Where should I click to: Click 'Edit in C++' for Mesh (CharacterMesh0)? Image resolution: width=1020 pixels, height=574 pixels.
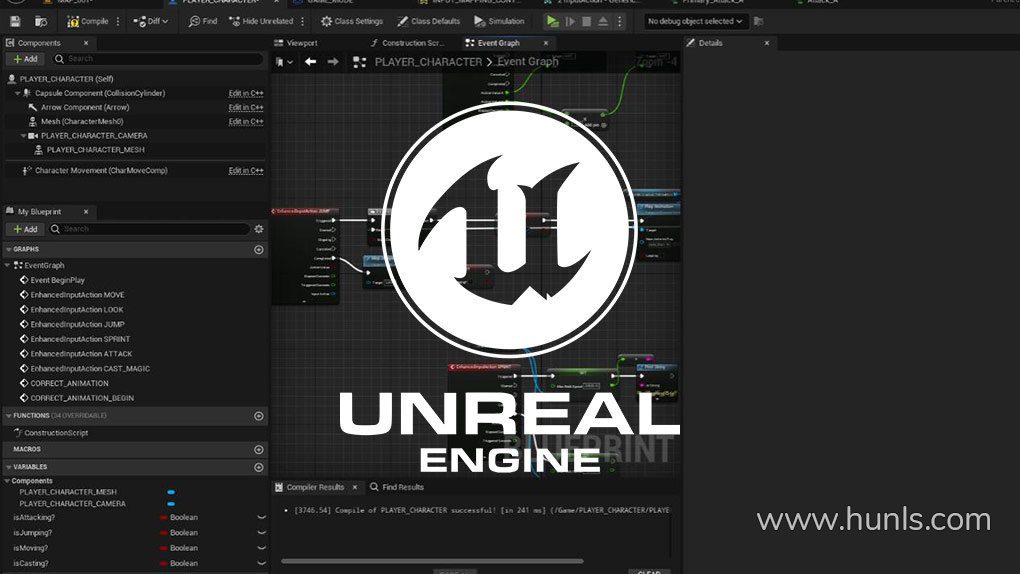click(x=246, y=122)
